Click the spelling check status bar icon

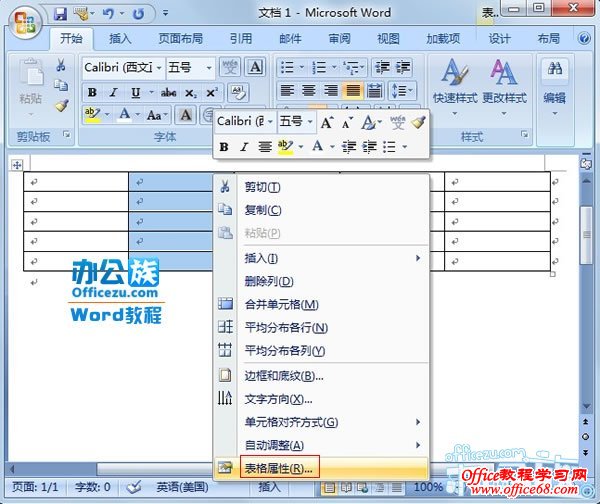coord(135,487)
